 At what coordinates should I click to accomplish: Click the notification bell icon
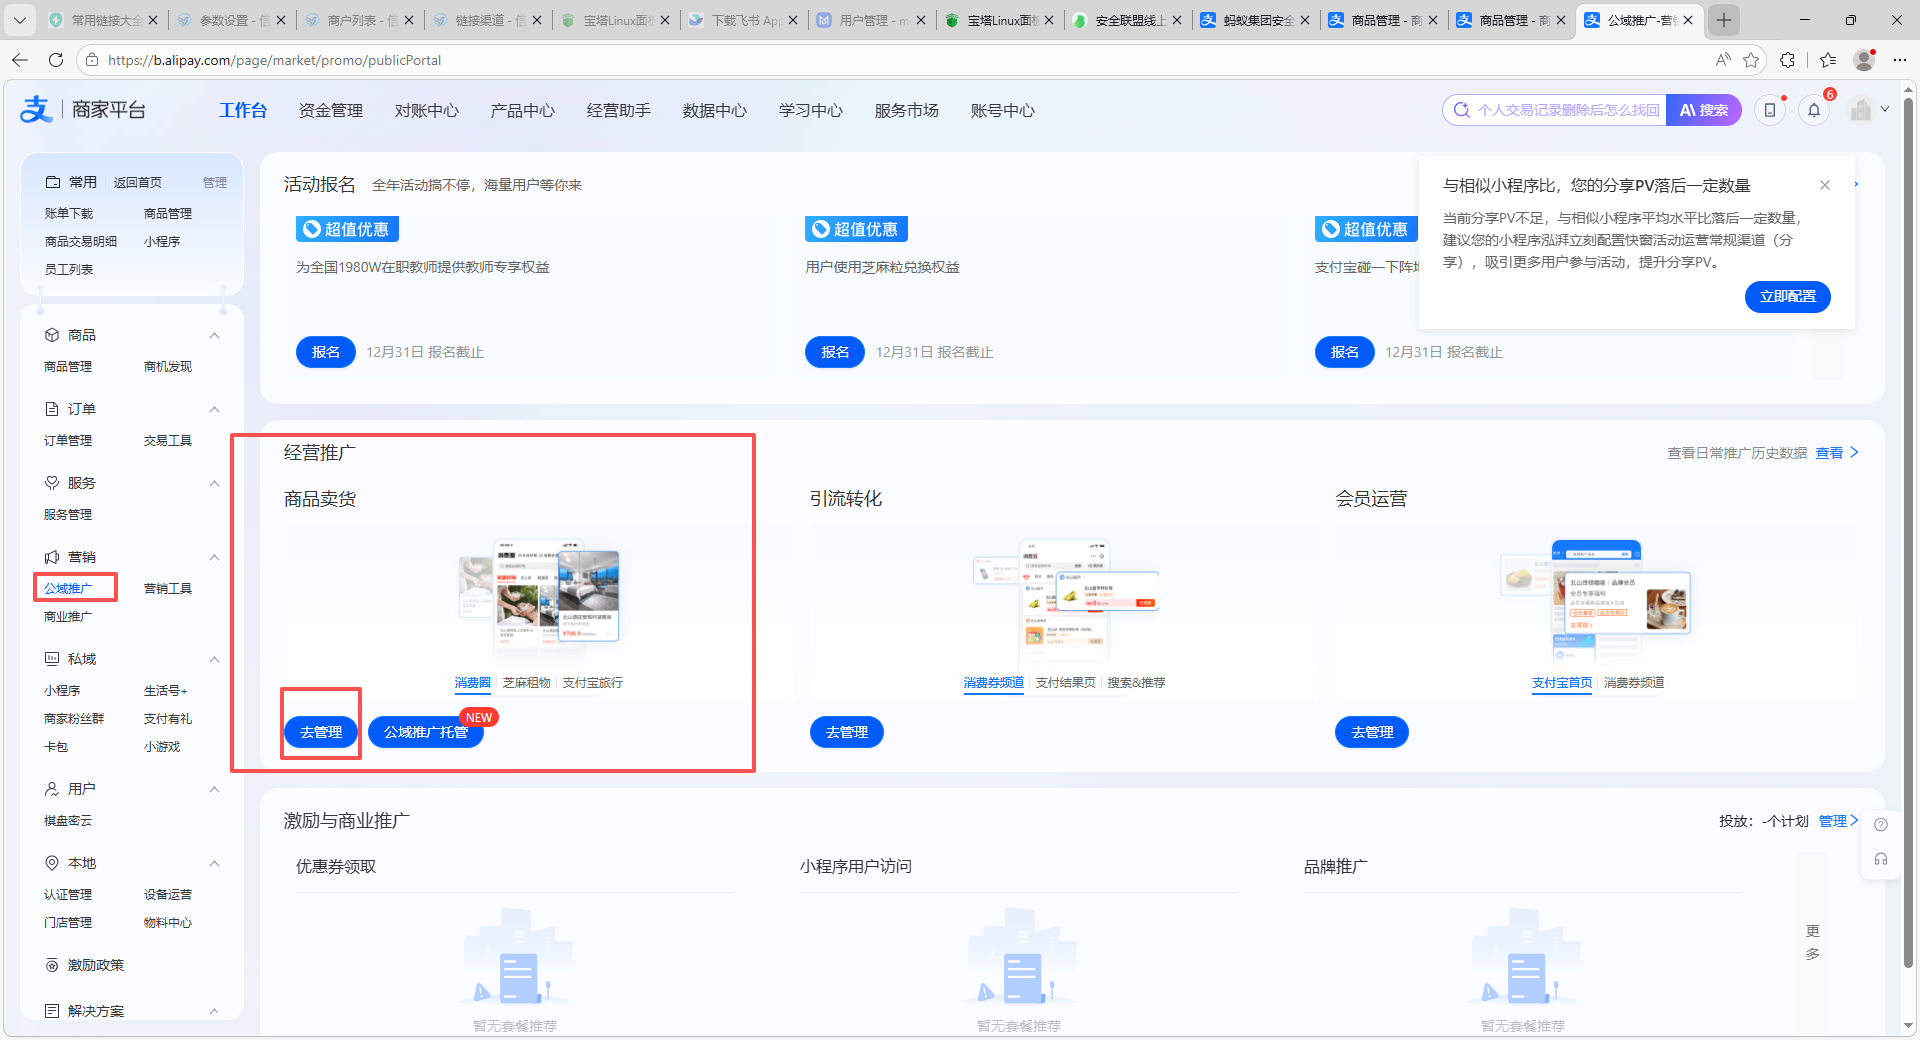tap(1814, 110)
